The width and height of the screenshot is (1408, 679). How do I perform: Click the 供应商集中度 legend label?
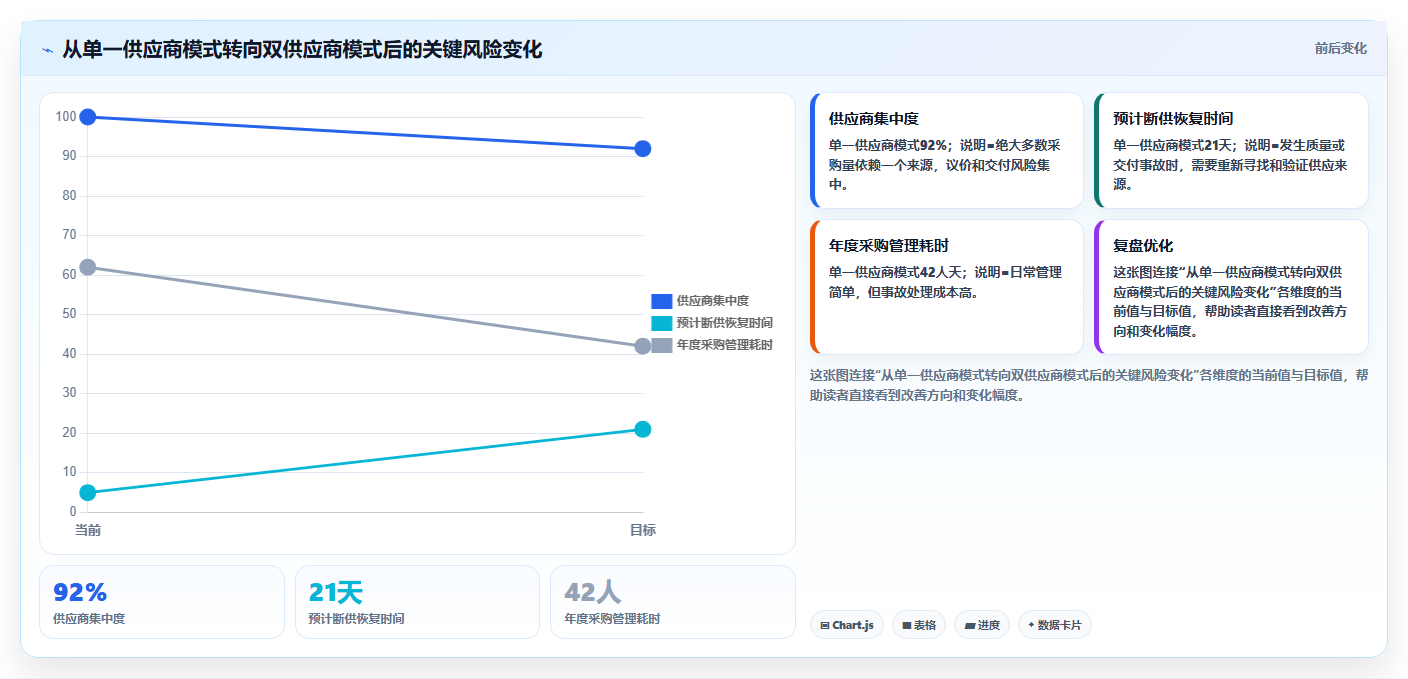(x=712, y=301)
